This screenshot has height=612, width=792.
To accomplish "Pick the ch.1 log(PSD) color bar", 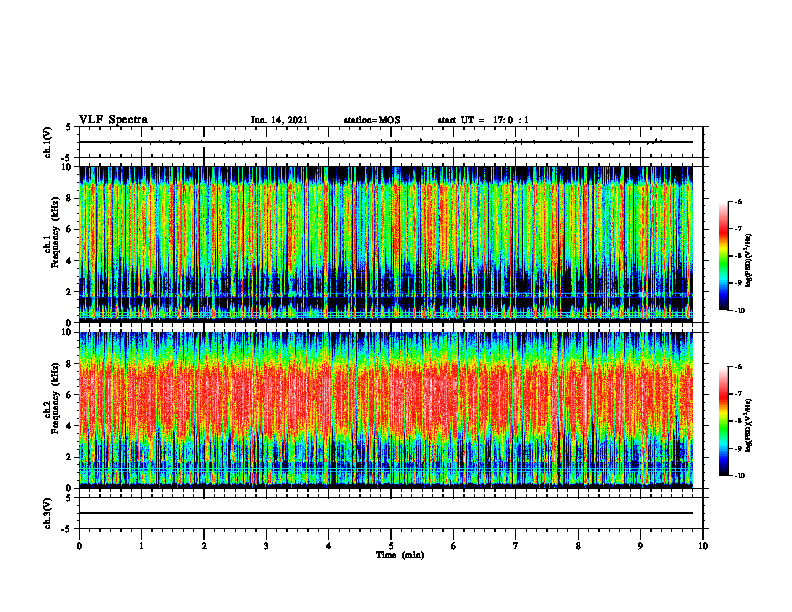I will (x=724, y=256).
